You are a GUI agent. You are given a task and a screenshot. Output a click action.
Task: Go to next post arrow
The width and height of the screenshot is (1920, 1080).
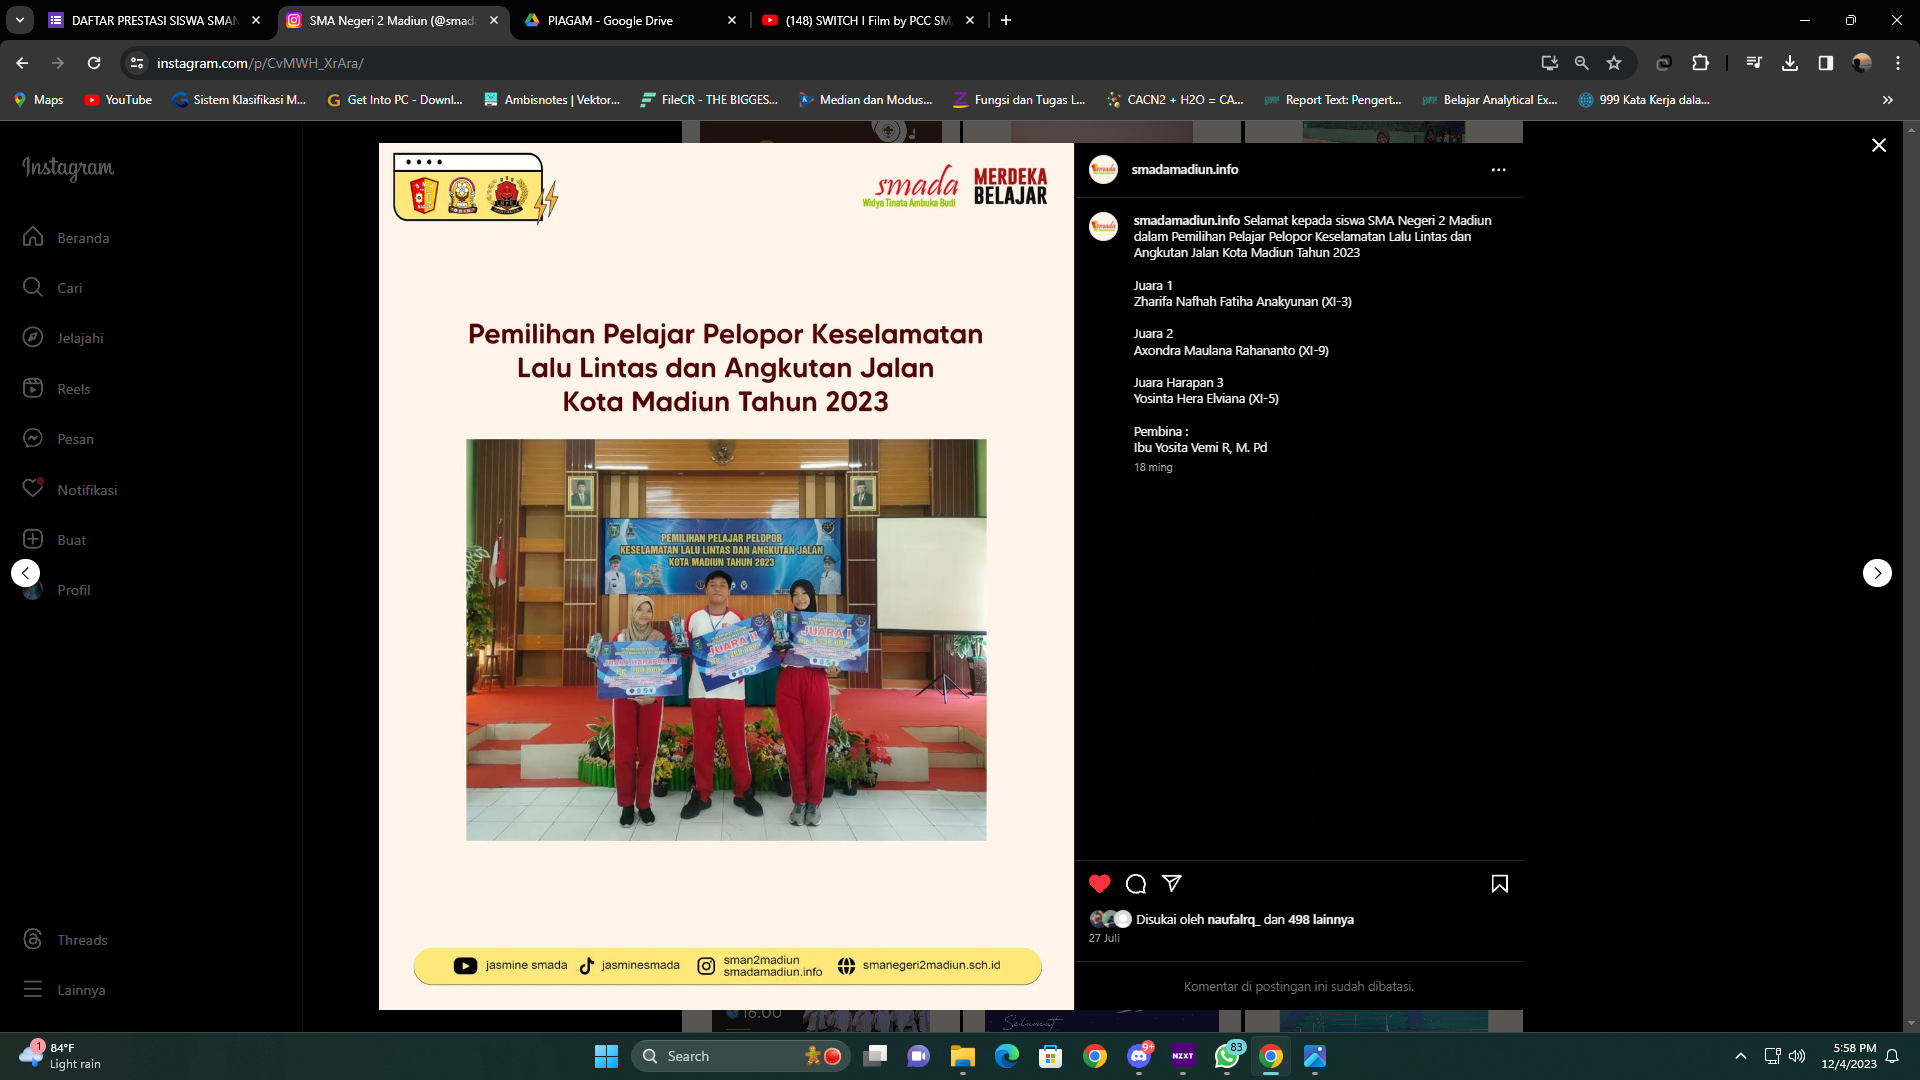(x=1877, y=573)
